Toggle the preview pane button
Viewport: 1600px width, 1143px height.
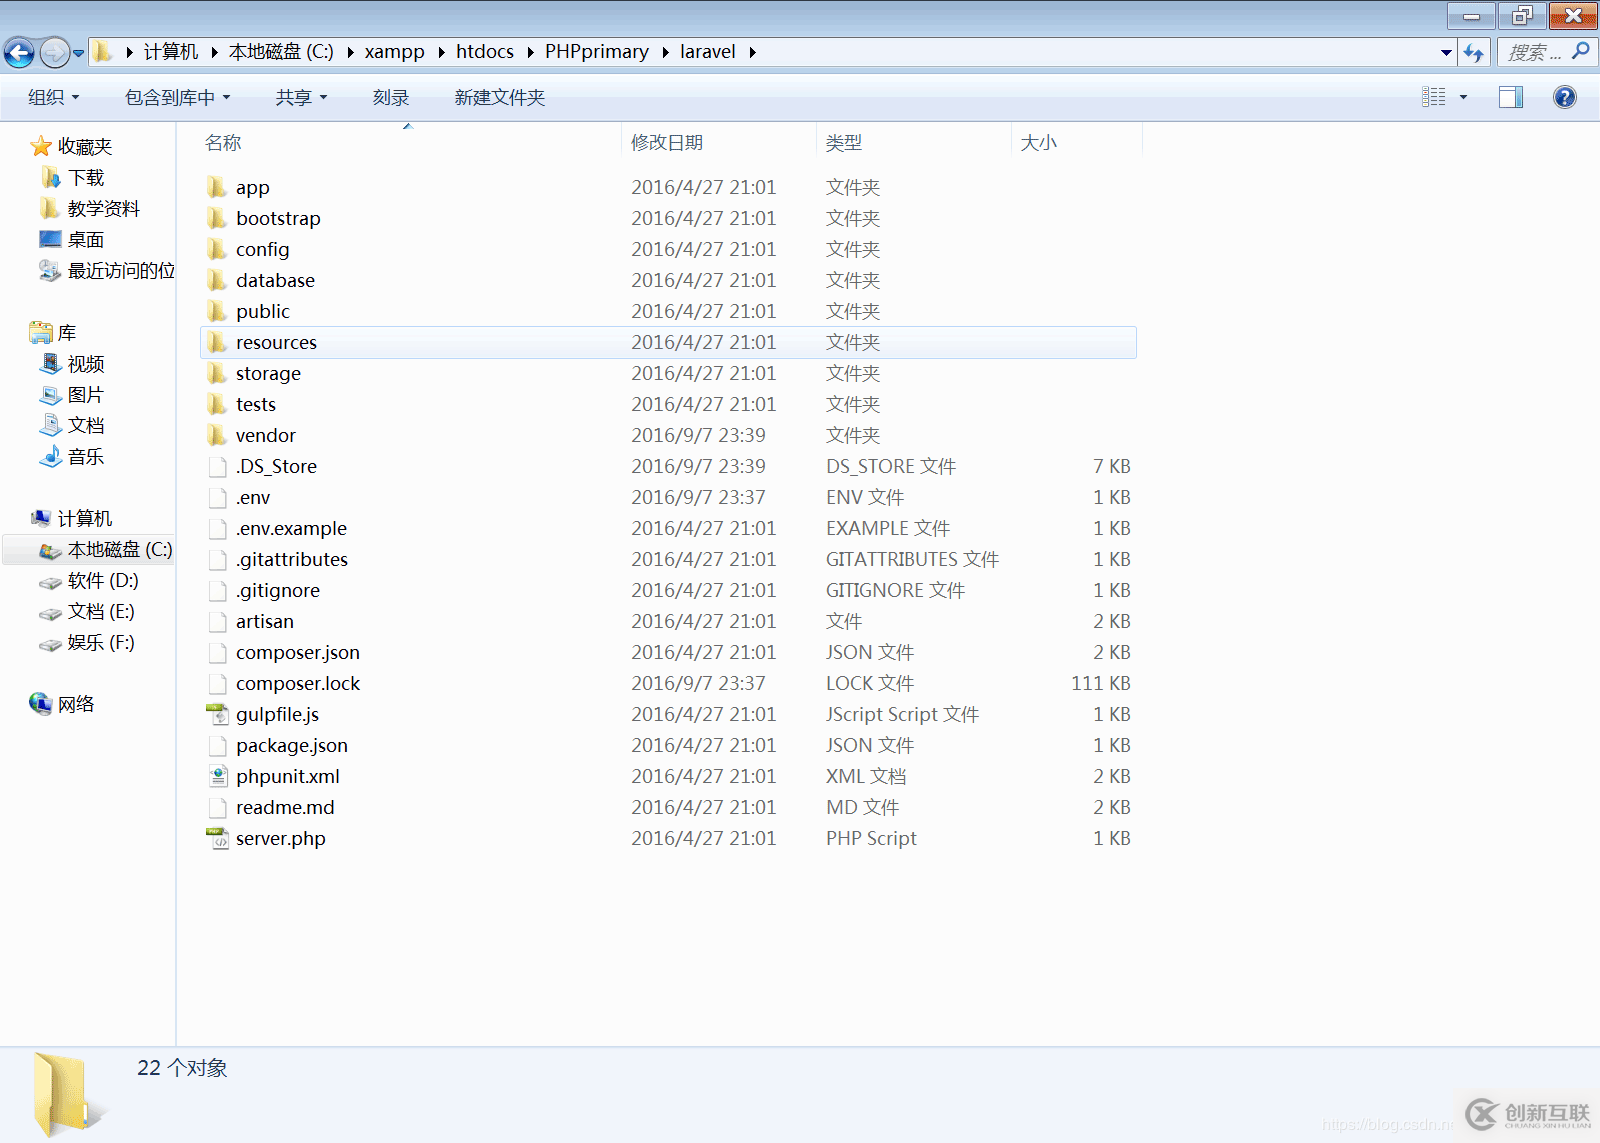pos(1510,97)
